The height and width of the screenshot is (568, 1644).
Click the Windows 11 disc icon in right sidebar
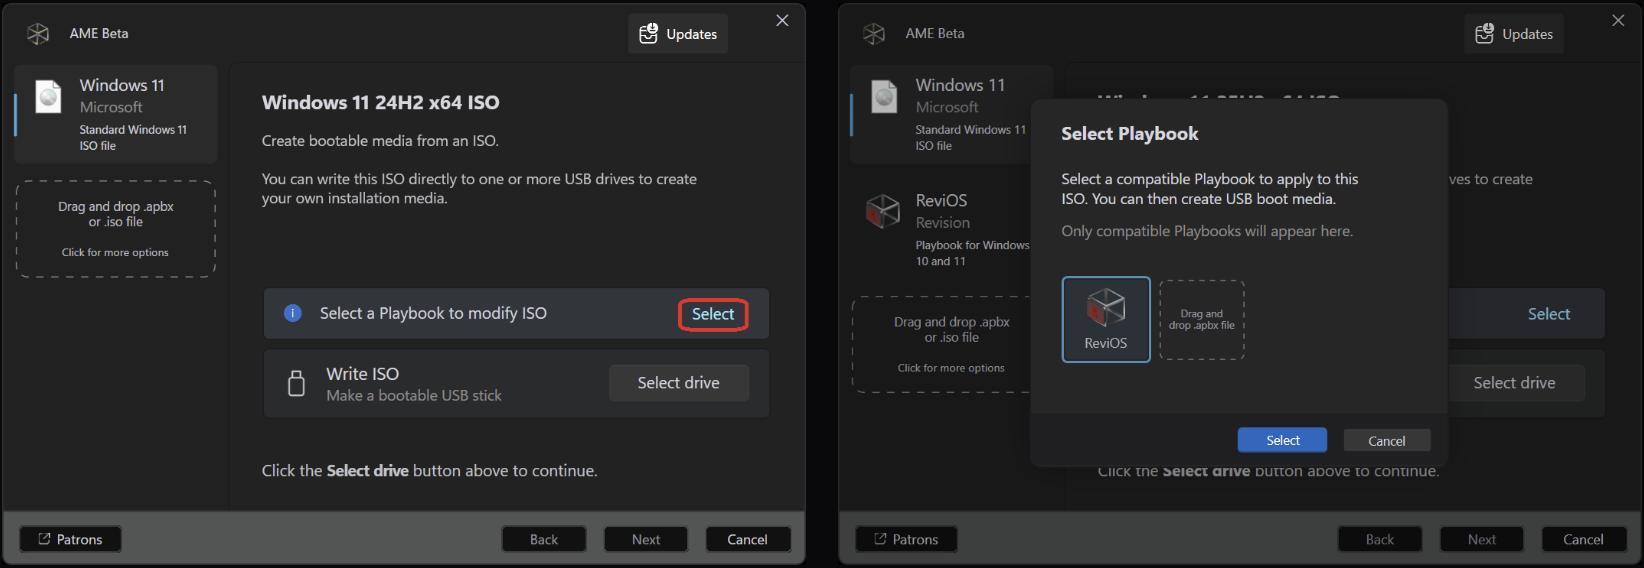click(x=884, y=96)
